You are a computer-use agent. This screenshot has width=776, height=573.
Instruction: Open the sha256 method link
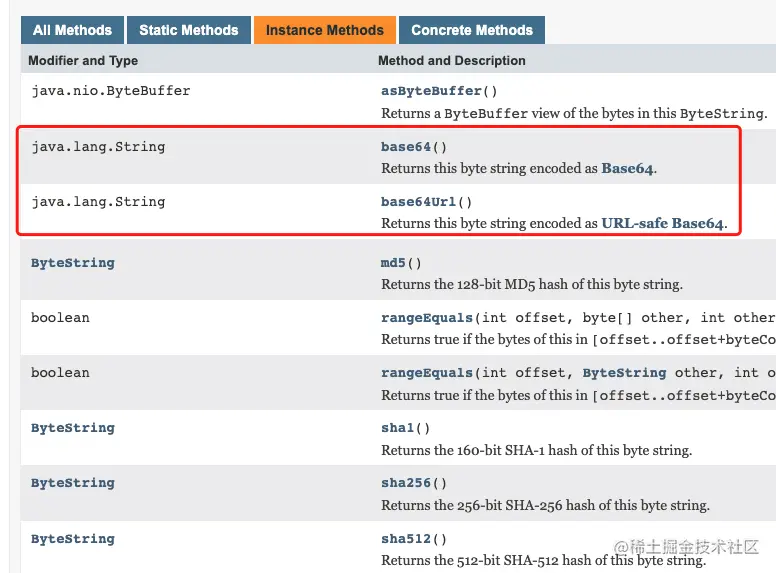coord(405,483)
